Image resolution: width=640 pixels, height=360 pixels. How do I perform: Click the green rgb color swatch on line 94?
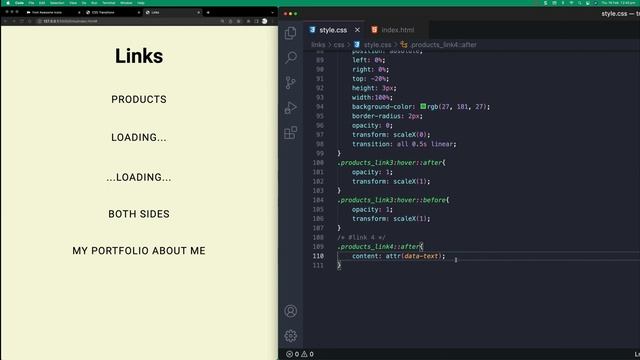[x=423, y=107]
